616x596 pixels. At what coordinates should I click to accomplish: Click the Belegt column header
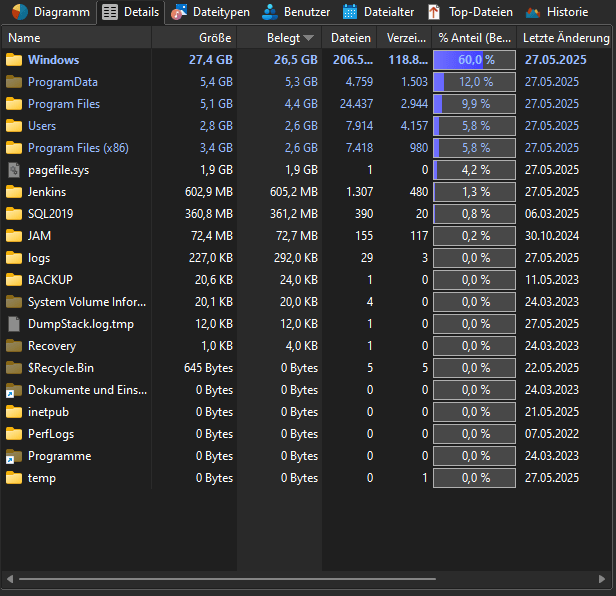click(x=279, y=38)
